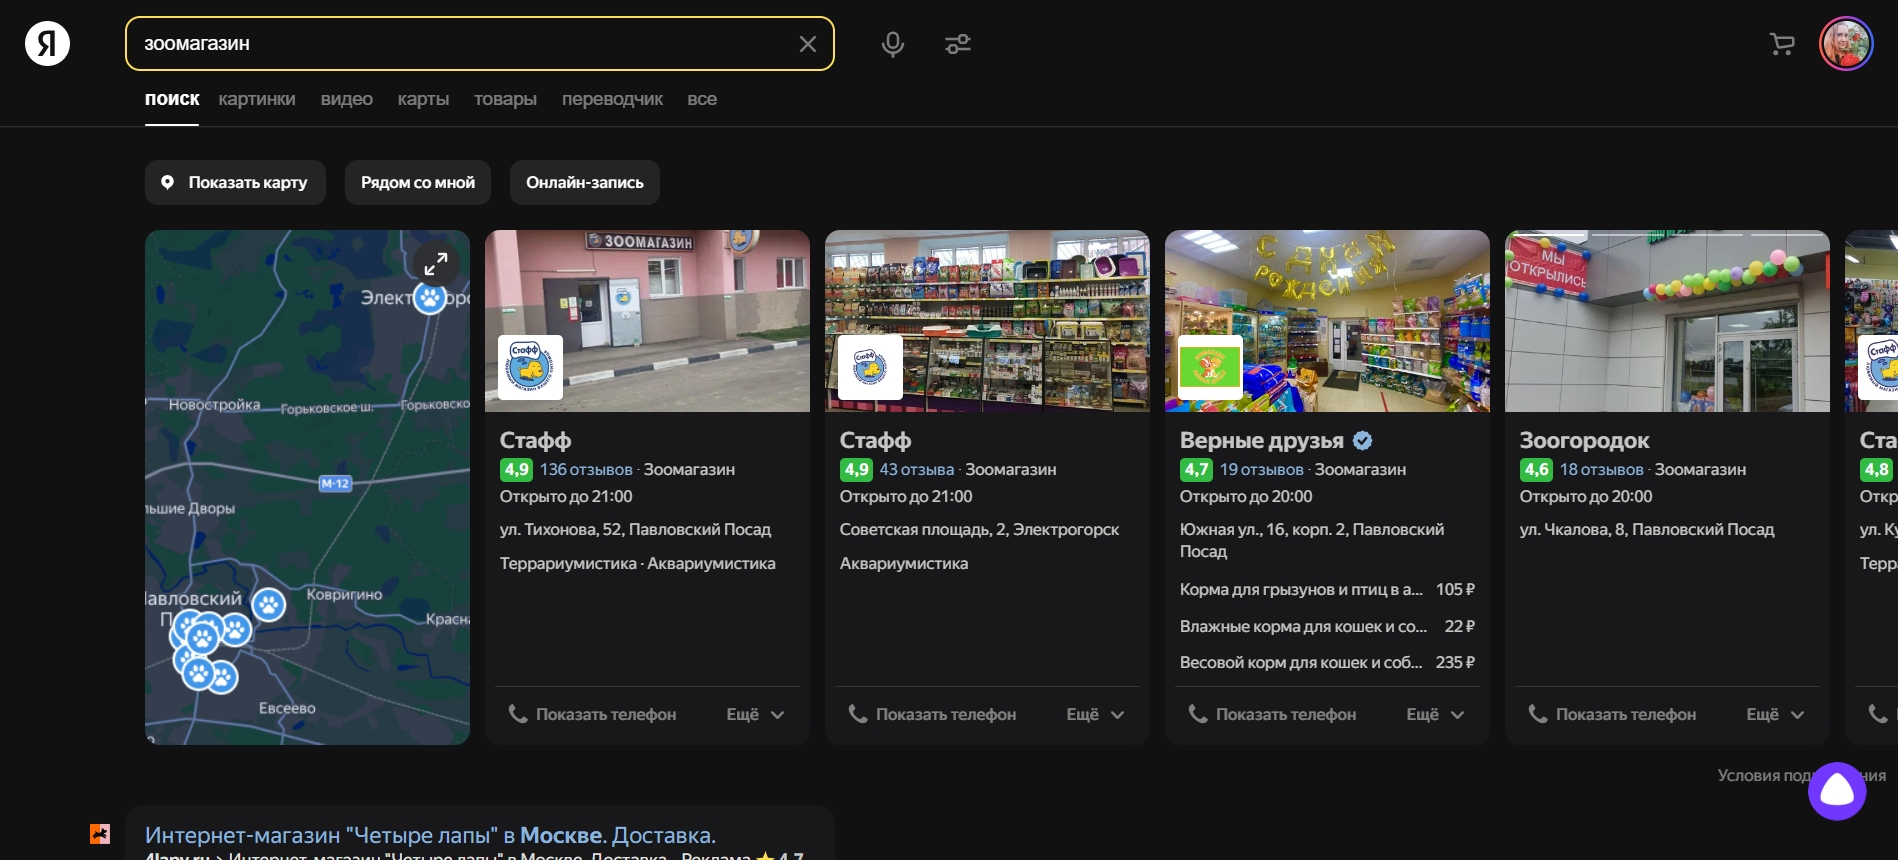
Task: View the Верные друзья birthday balloons photo
Action: pos(1327,321)
